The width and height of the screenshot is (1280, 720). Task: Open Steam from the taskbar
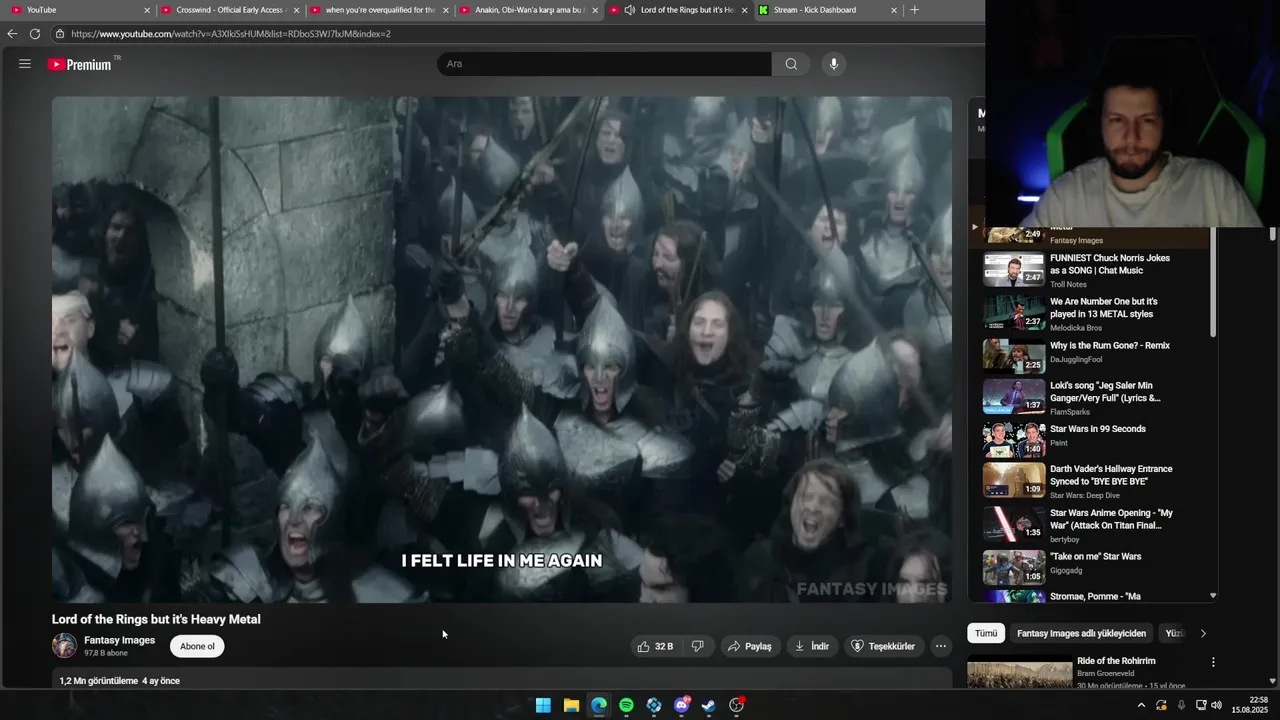(x=708, y=705)
